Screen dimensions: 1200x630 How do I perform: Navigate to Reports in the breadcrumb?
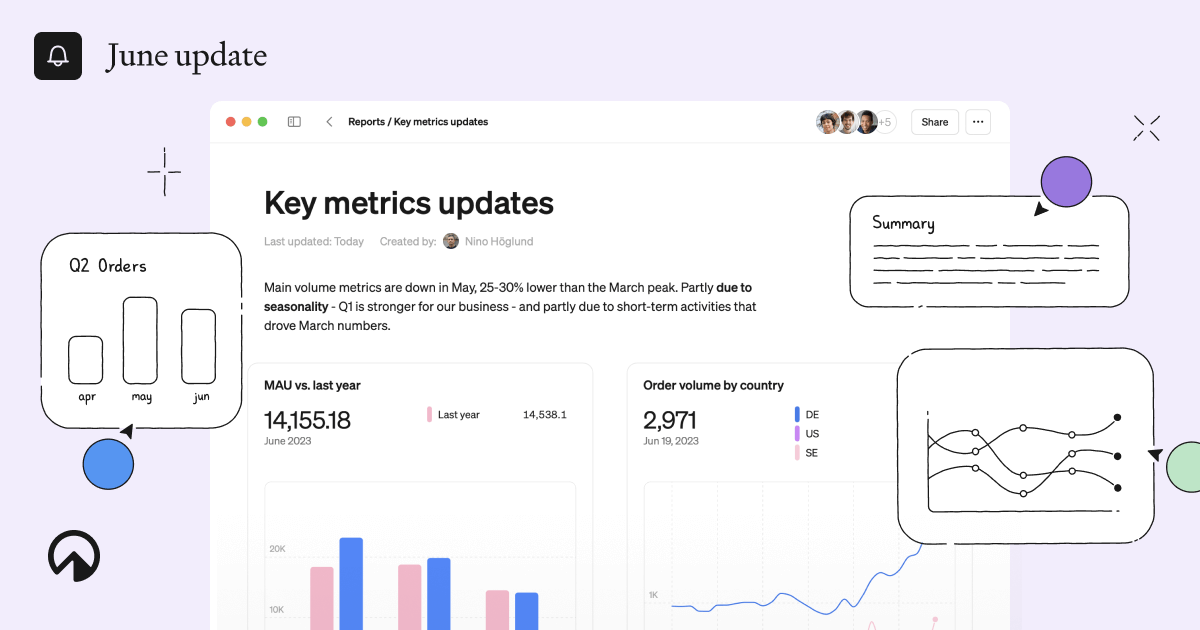(366, 122)
